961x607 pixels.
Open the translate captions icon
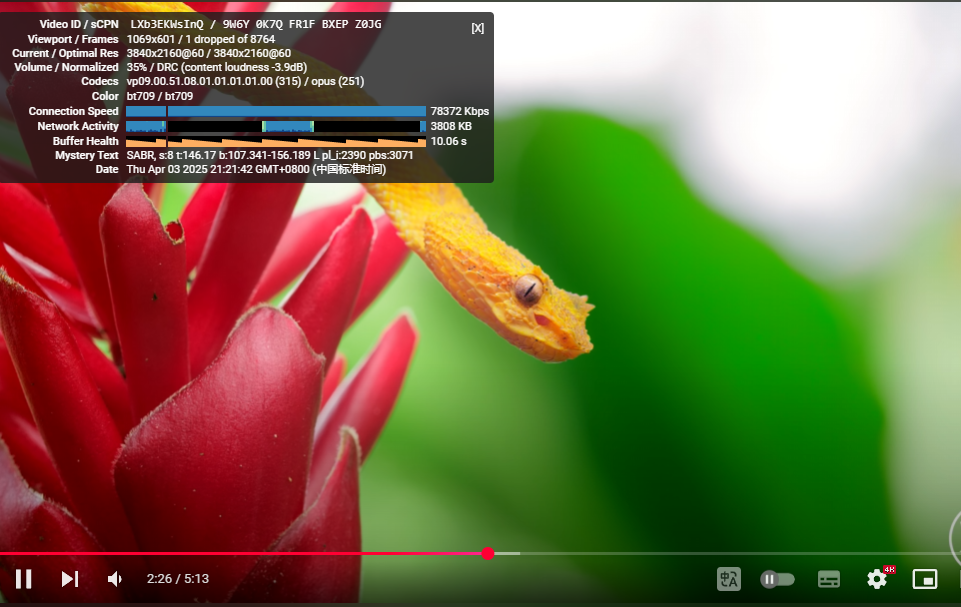pyautogui.click(x=729, y=579)
